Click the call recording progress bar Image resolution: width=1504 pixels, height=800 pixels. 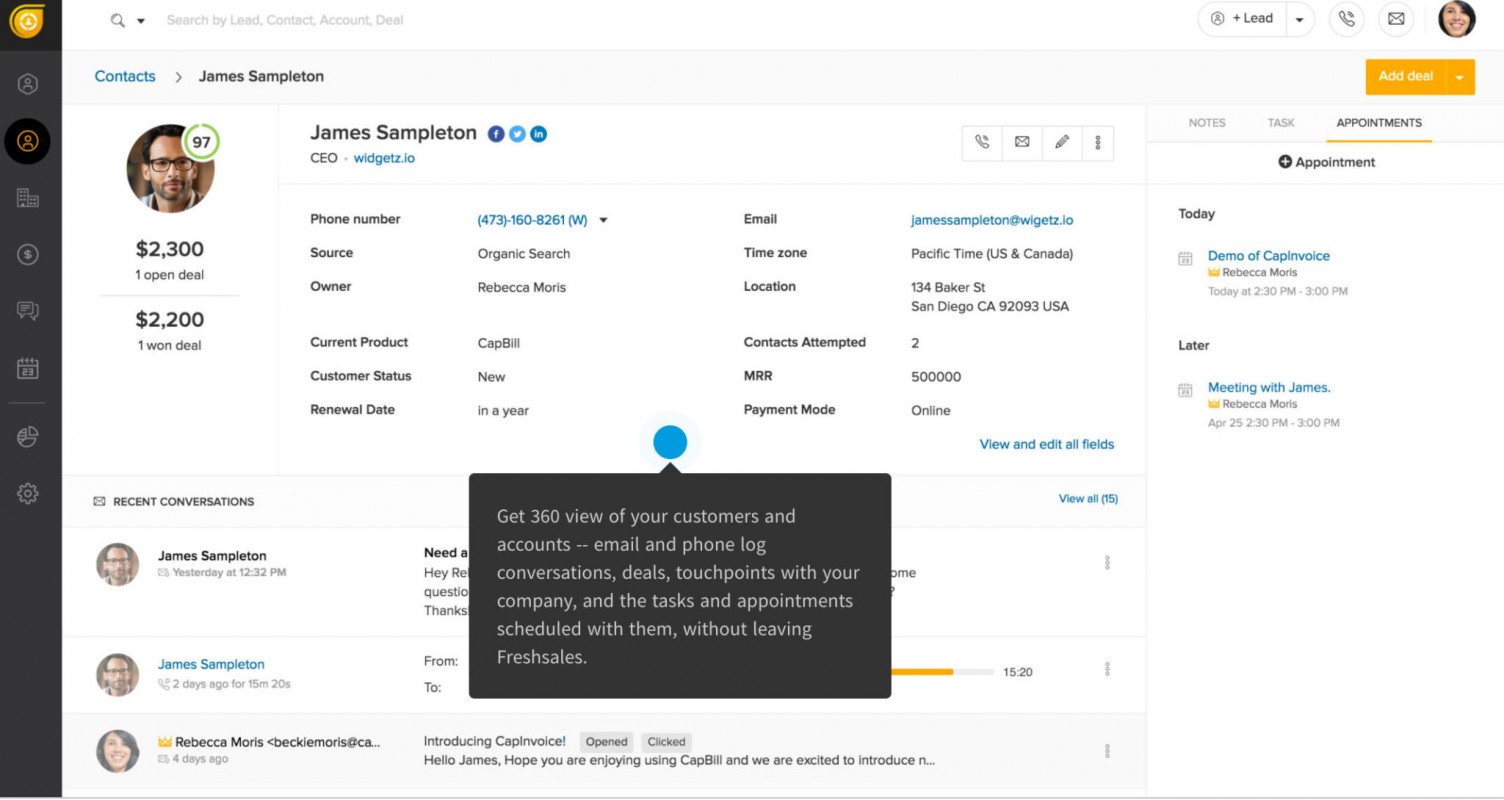(x=940, y=672)
